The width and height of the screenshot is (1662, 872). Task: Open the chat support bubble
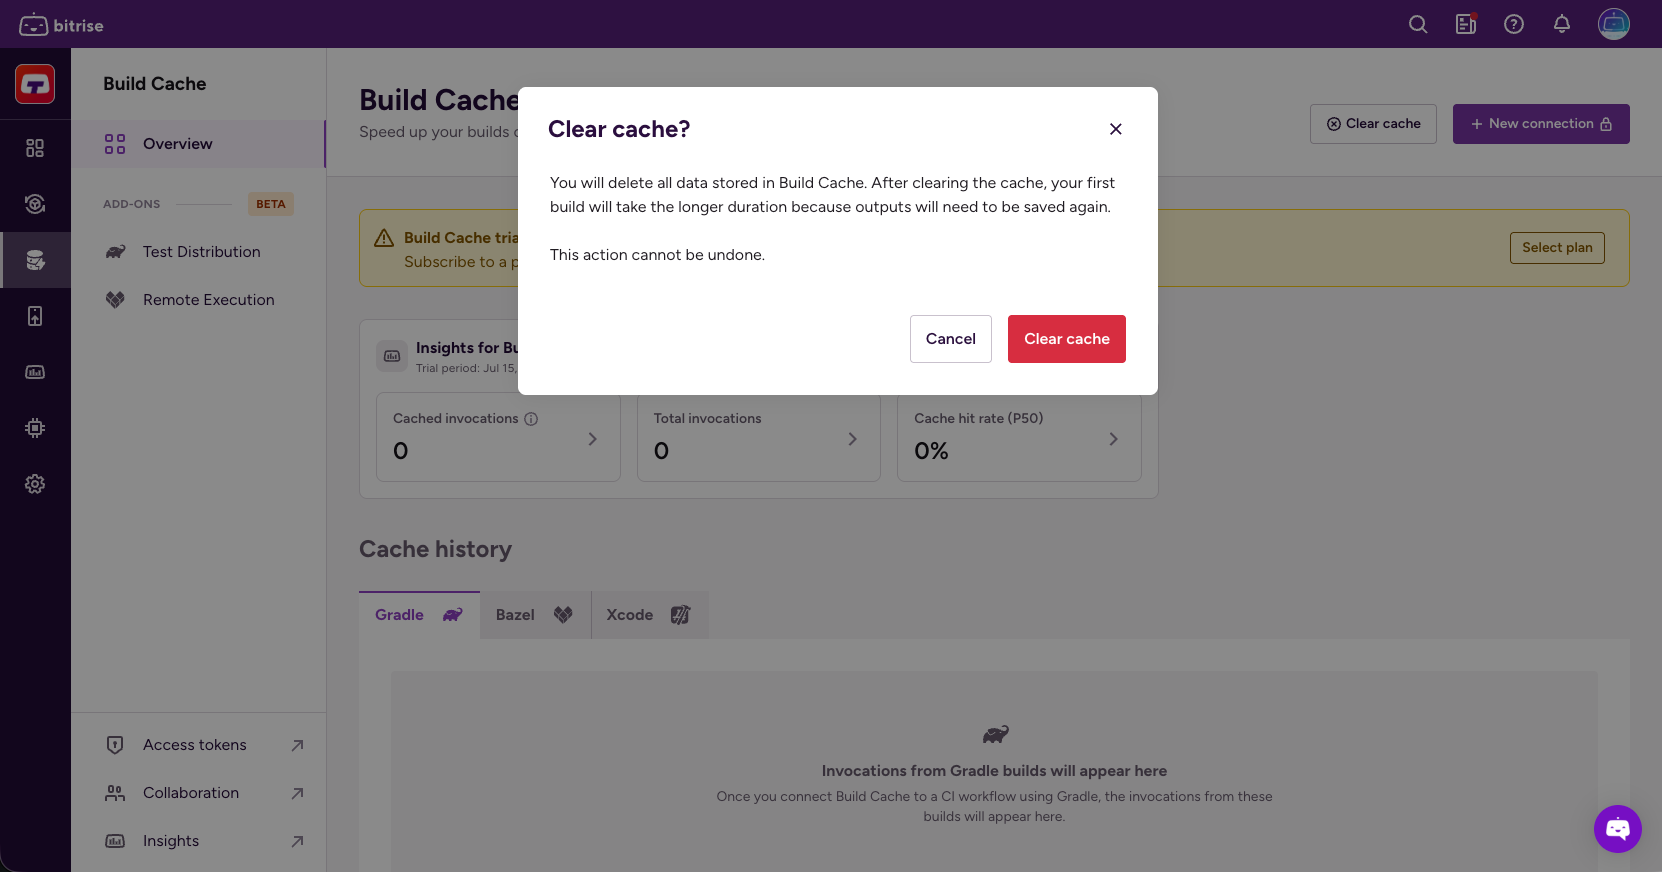1617,828
